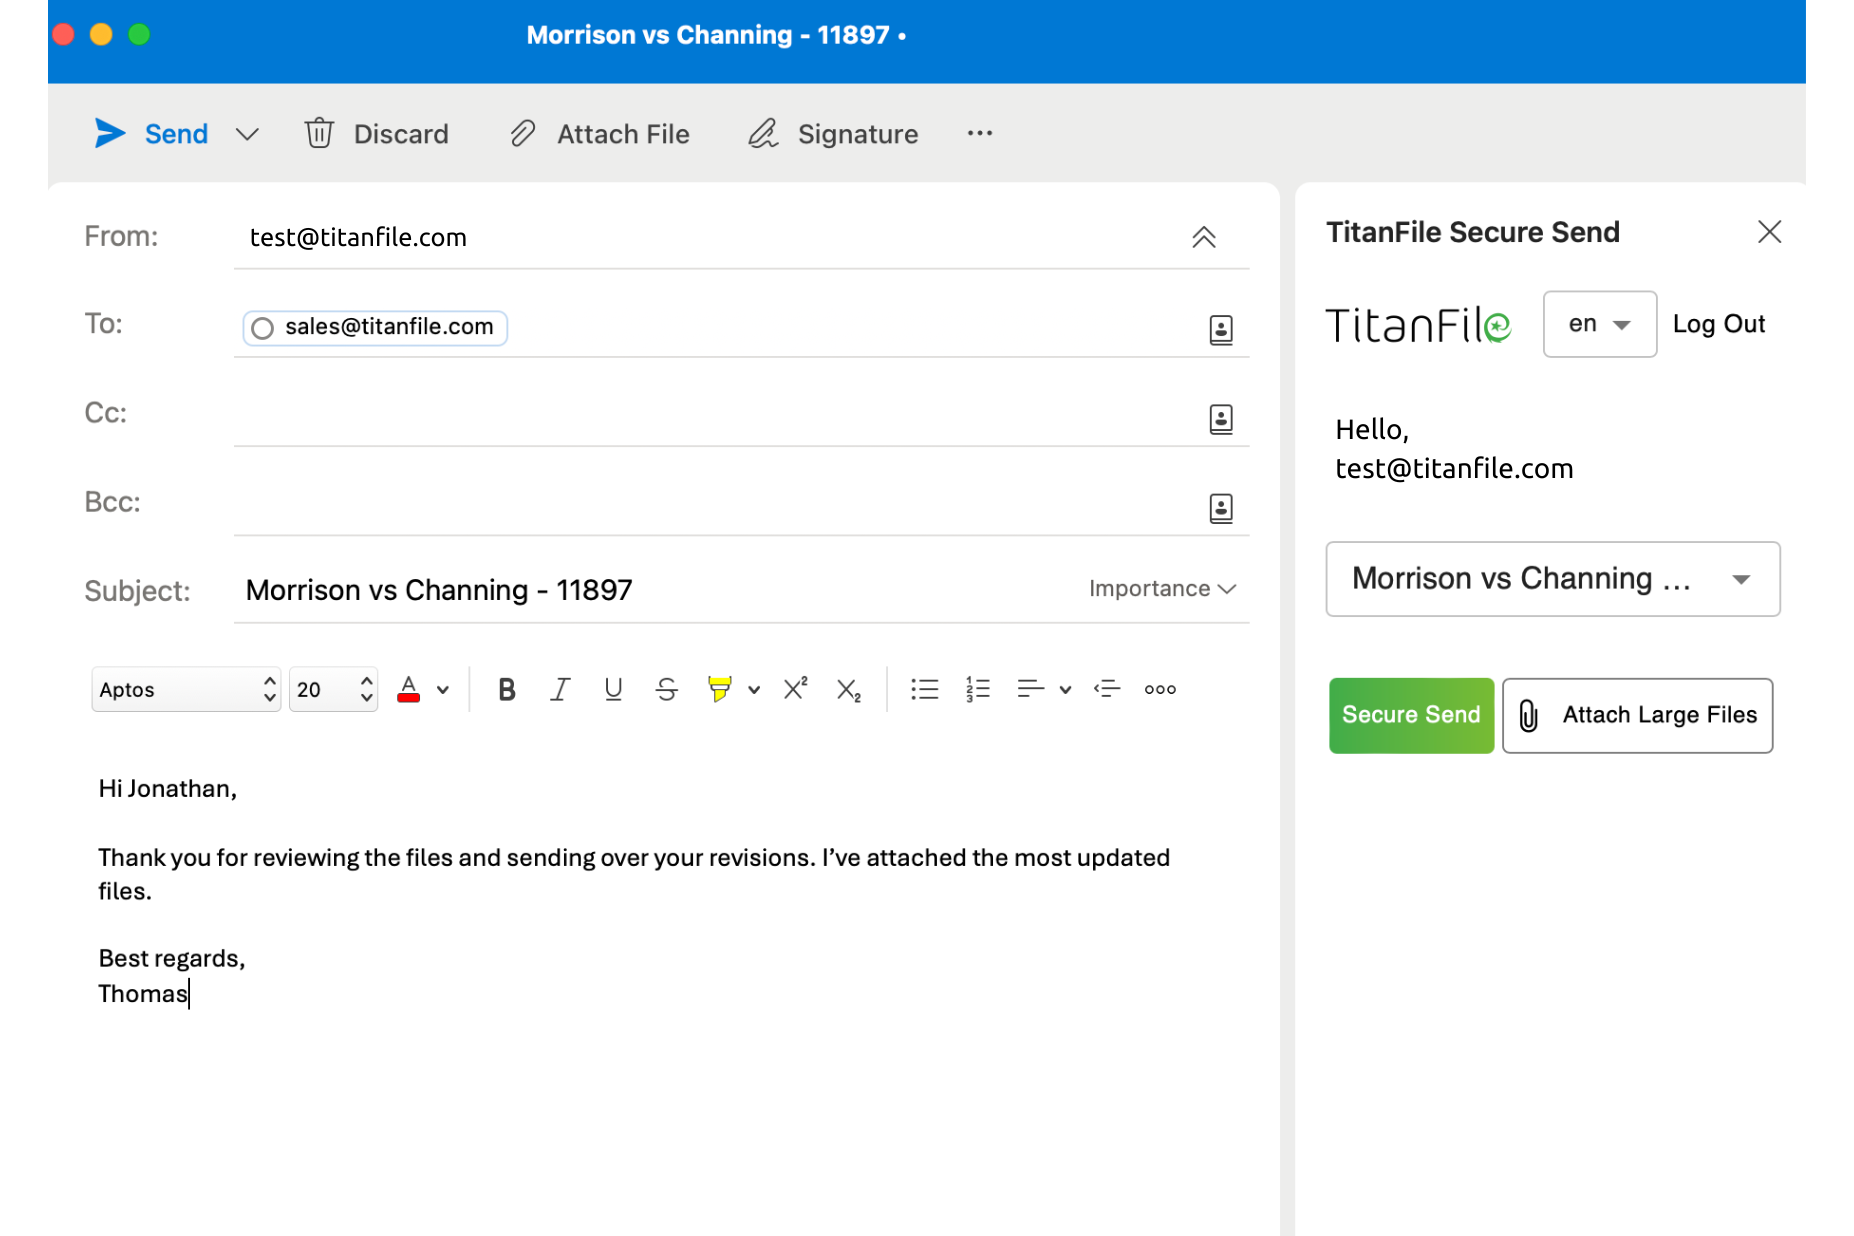Toggle italic formatting
The width and height of the screenshot is (1854, 1236).
[x=560, y=689]
